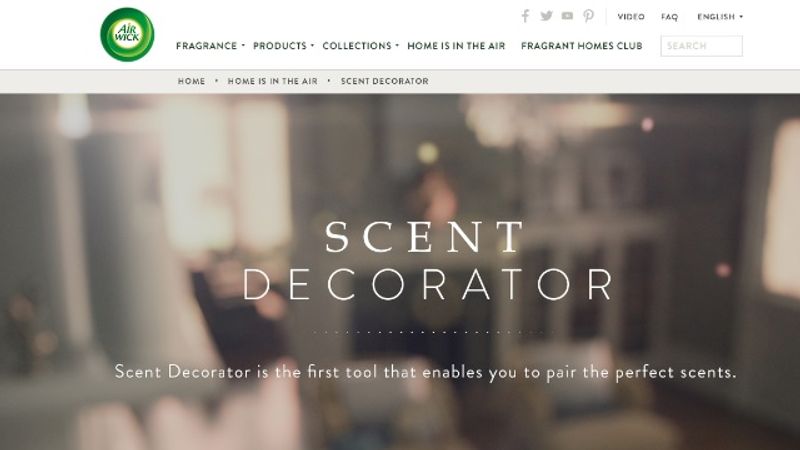Open the Facebook social icon
800x450 pixels.
point(525,16)
